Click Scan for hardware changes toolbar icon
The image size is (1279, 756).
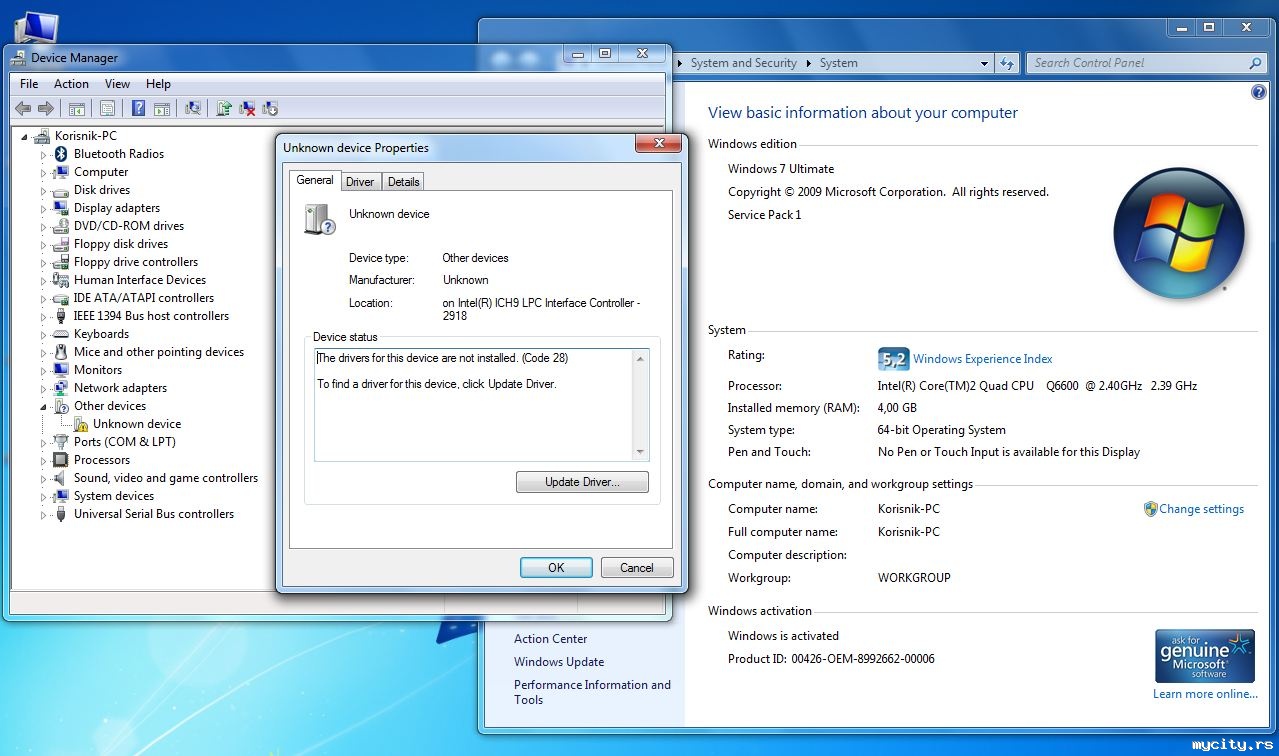point(193,108)
